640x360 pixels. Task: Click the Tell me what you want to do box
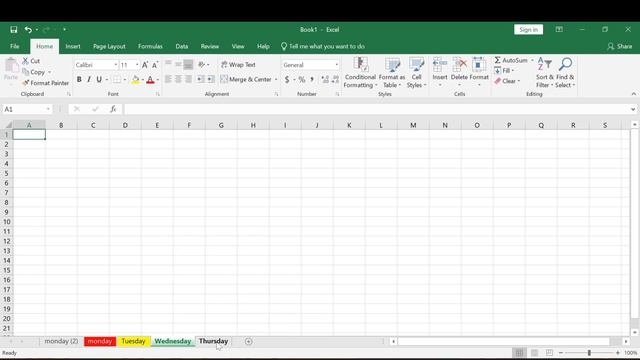click(x=323, y=47)
